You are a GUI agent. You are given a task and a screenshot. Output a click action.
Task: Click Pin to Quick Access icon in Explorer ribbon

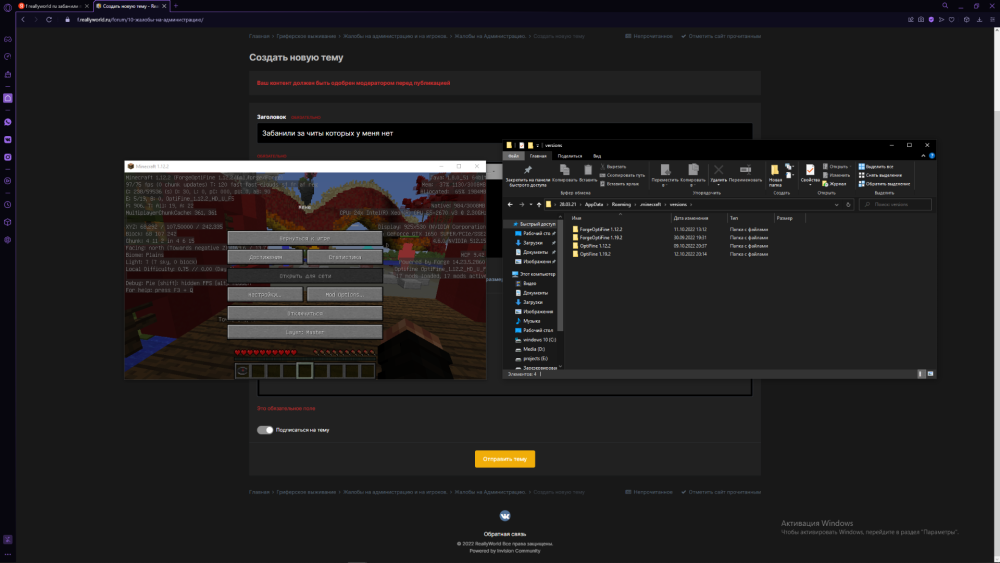pyautogui.click(x=527, y=170)
